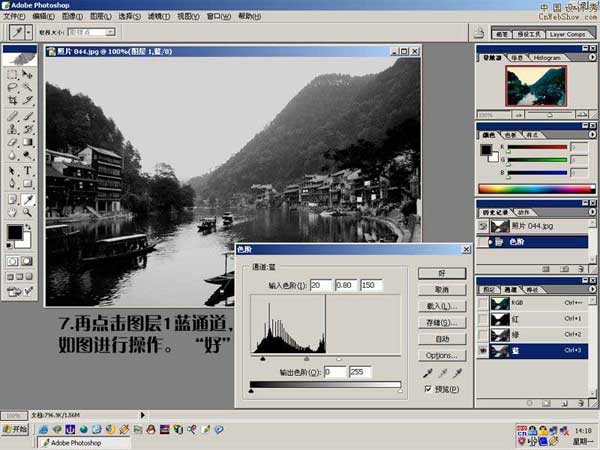This screenshot has width=600, height=450.
Task: Select the Dodge tool
Action: point(27,155)
